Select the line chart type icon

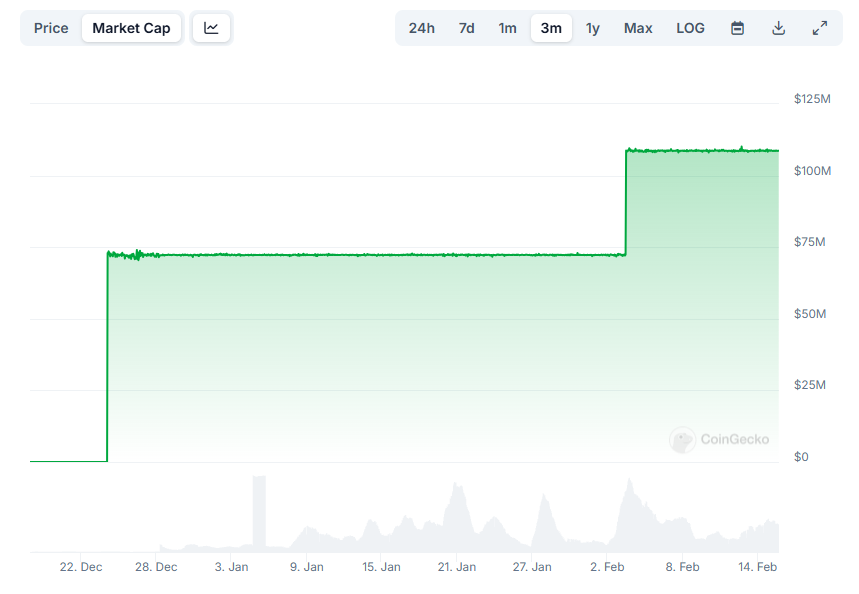click(210, 28)
